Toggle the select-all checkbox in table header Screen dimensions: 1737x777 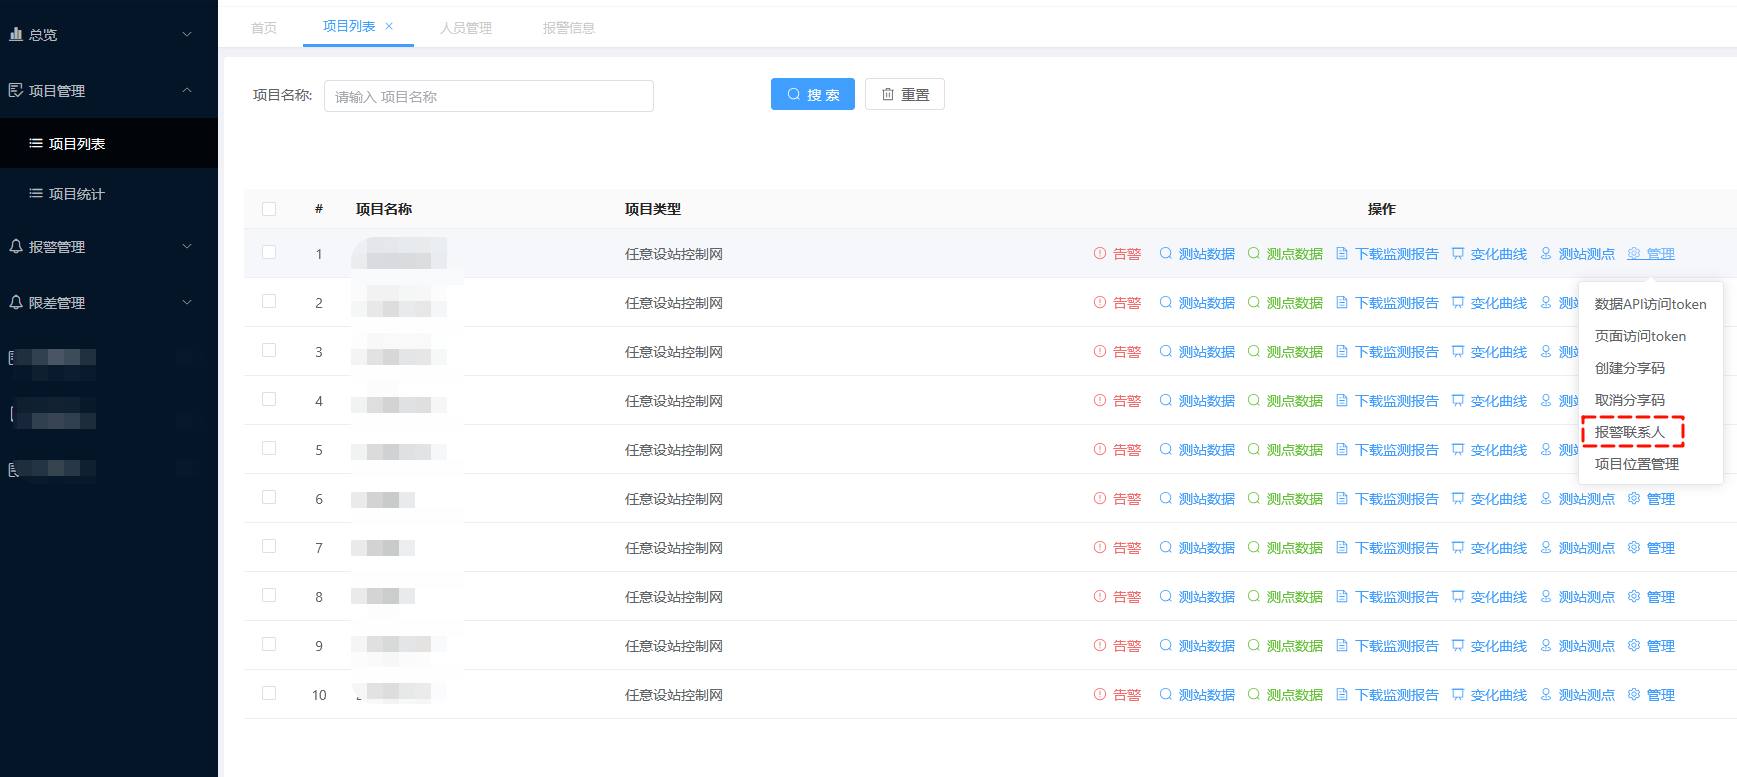point(269,209)
